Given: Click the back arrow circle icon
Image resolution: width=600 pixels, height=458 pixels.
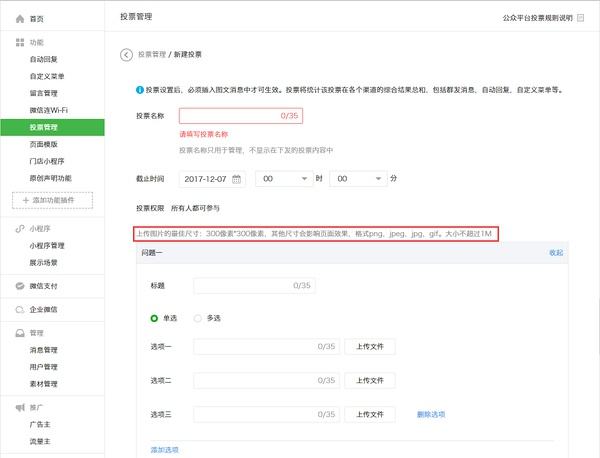Looking at the screenshot, I should pos(126,55).
